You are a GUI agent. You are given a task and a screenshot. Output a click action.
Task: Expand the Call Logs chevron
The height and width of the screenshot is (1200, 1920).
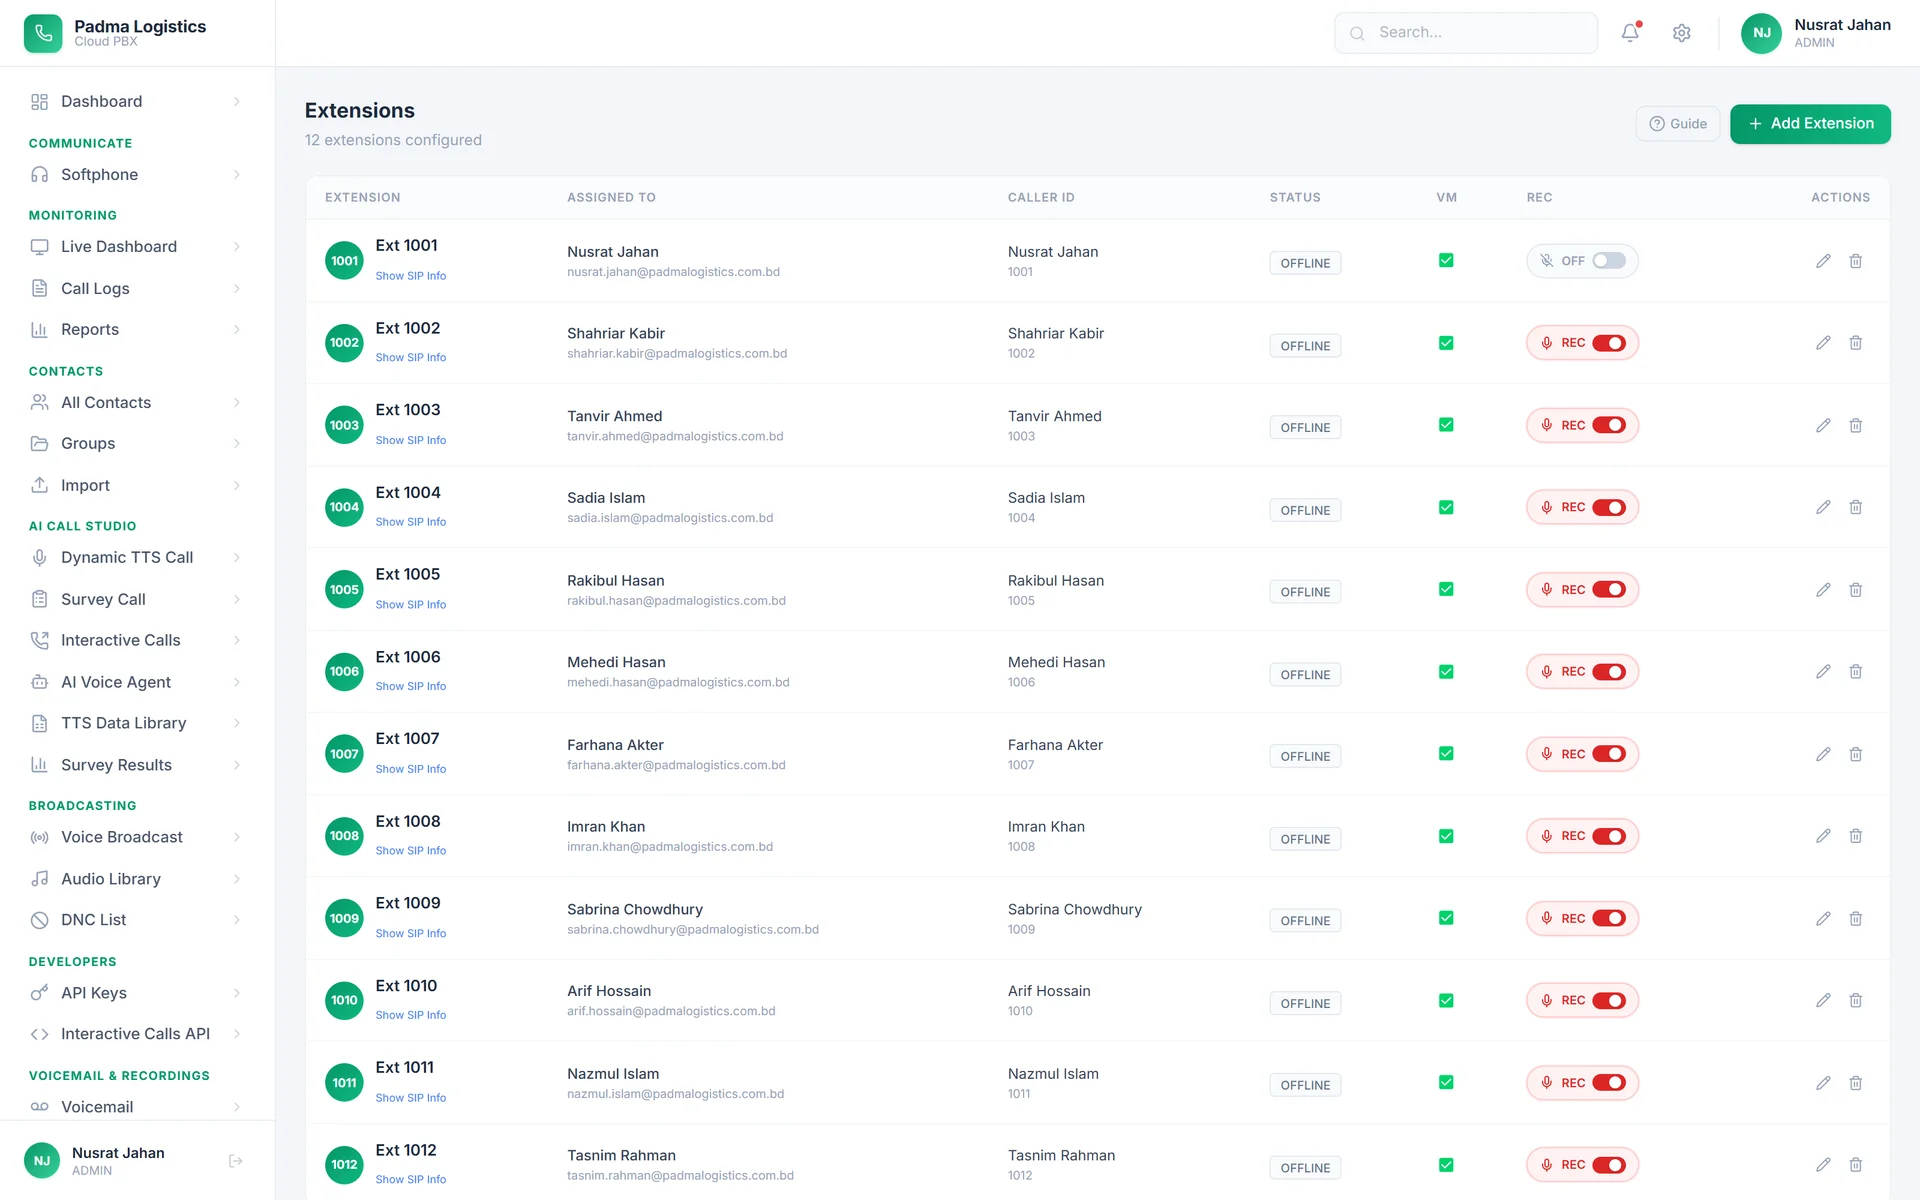237,288
